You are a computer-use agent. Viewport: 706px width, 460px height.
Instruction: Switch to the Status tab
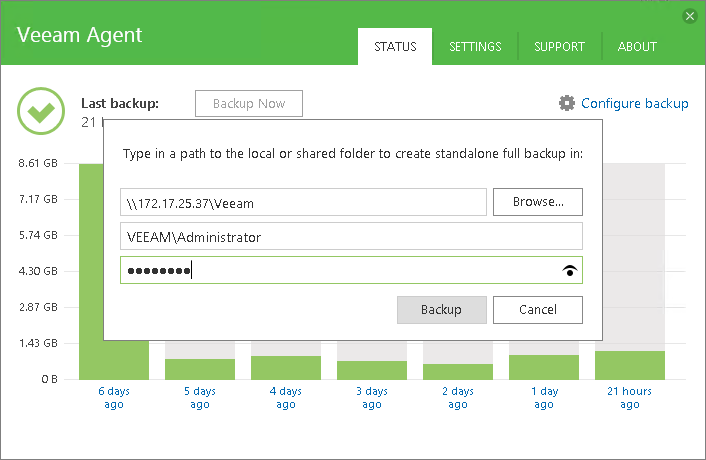tap(395, 46)
